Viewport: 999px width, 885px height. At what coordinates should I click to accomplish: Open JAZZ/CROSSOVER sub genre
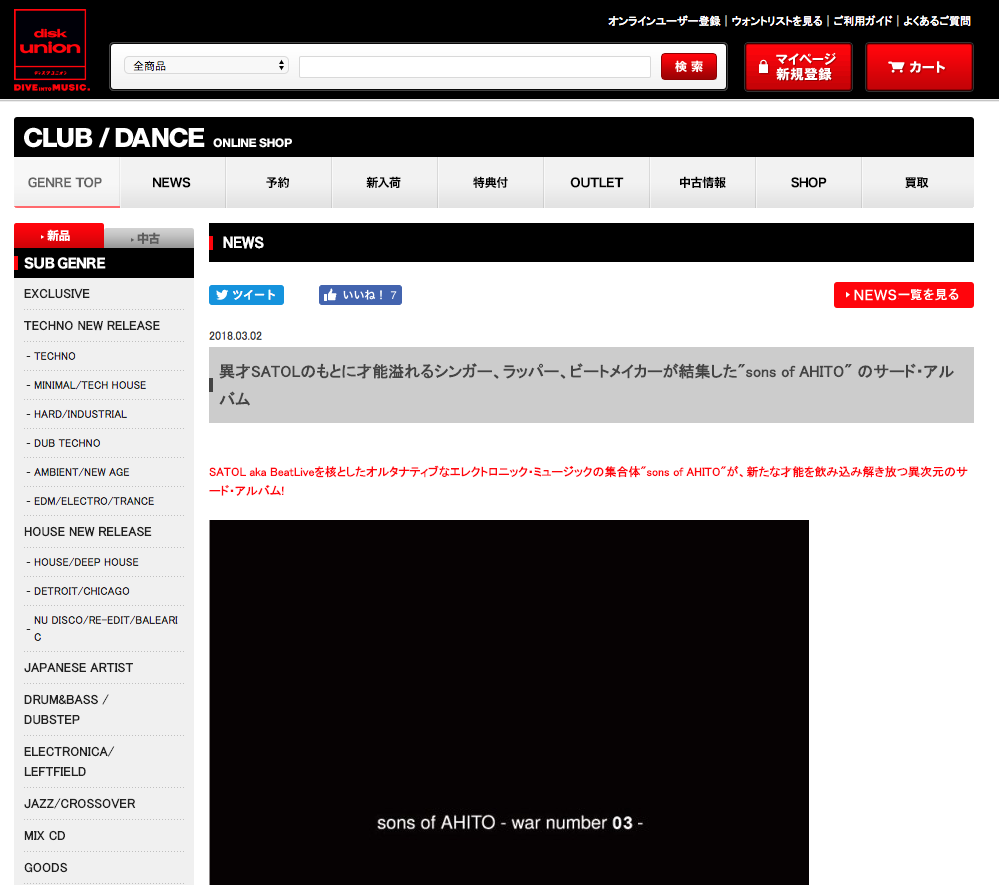[80, 804]
